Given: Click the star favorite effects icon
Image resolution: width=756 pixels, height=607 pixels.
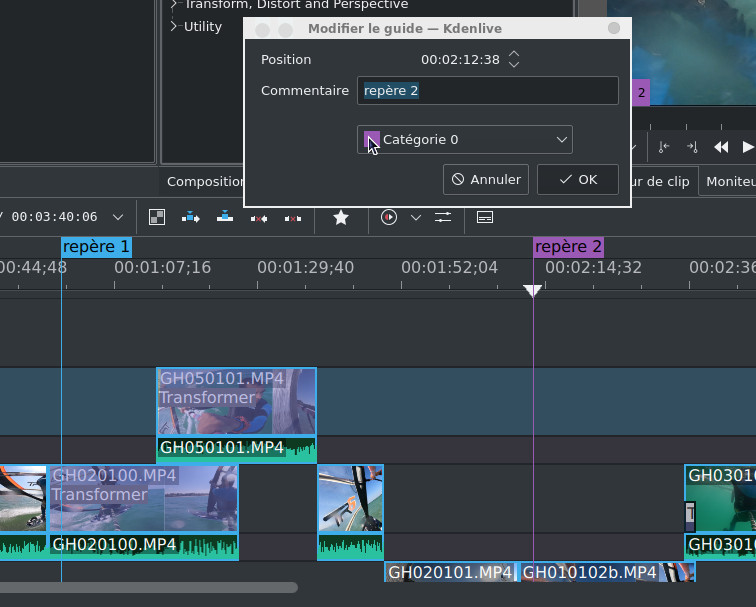Looking at the screenshot, I should [341, 217].
